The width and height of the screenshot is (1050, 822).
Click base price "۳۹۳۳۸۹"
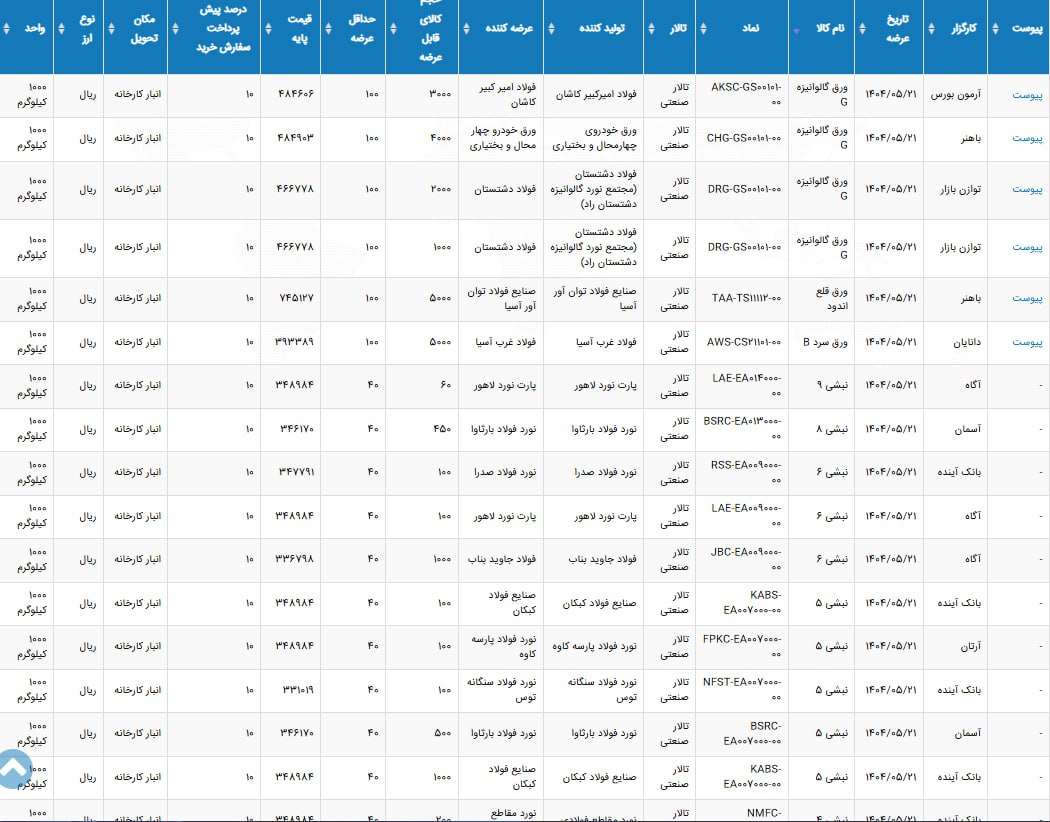pos(294,342)
